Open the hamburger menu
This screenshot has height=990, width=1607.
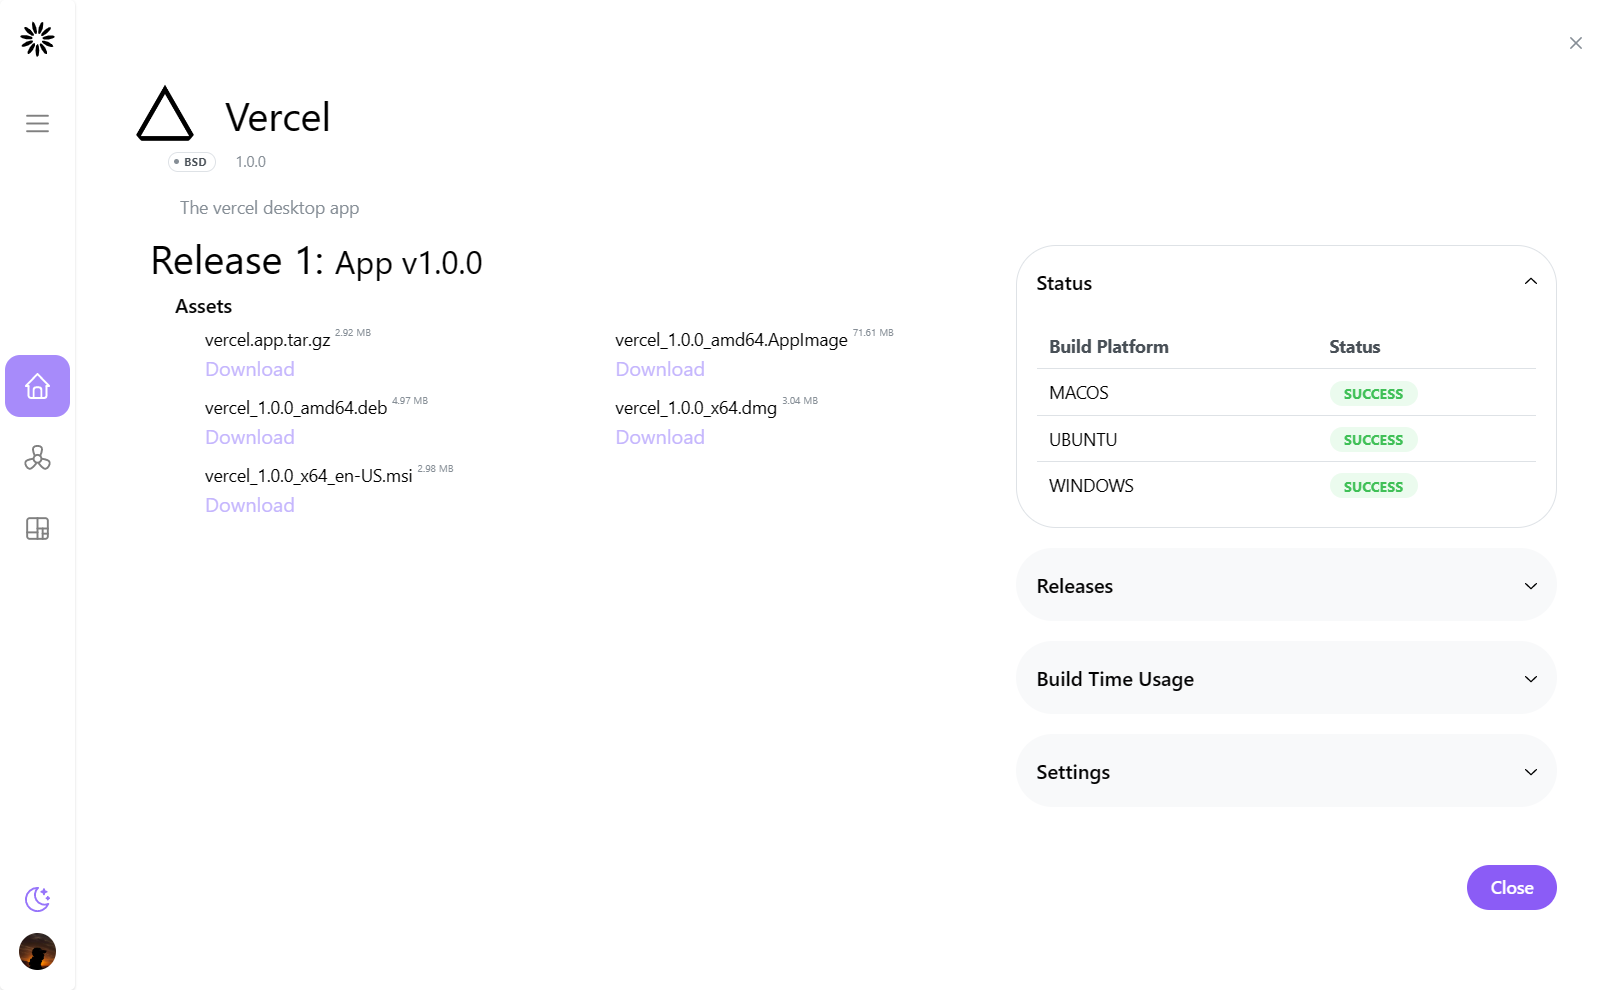pyautogui.click(x=37, y=123)
